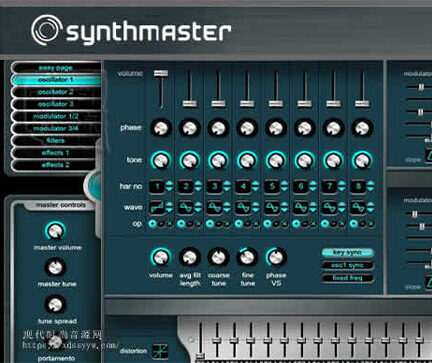Enable the fixed freq button

click(347, 278)
